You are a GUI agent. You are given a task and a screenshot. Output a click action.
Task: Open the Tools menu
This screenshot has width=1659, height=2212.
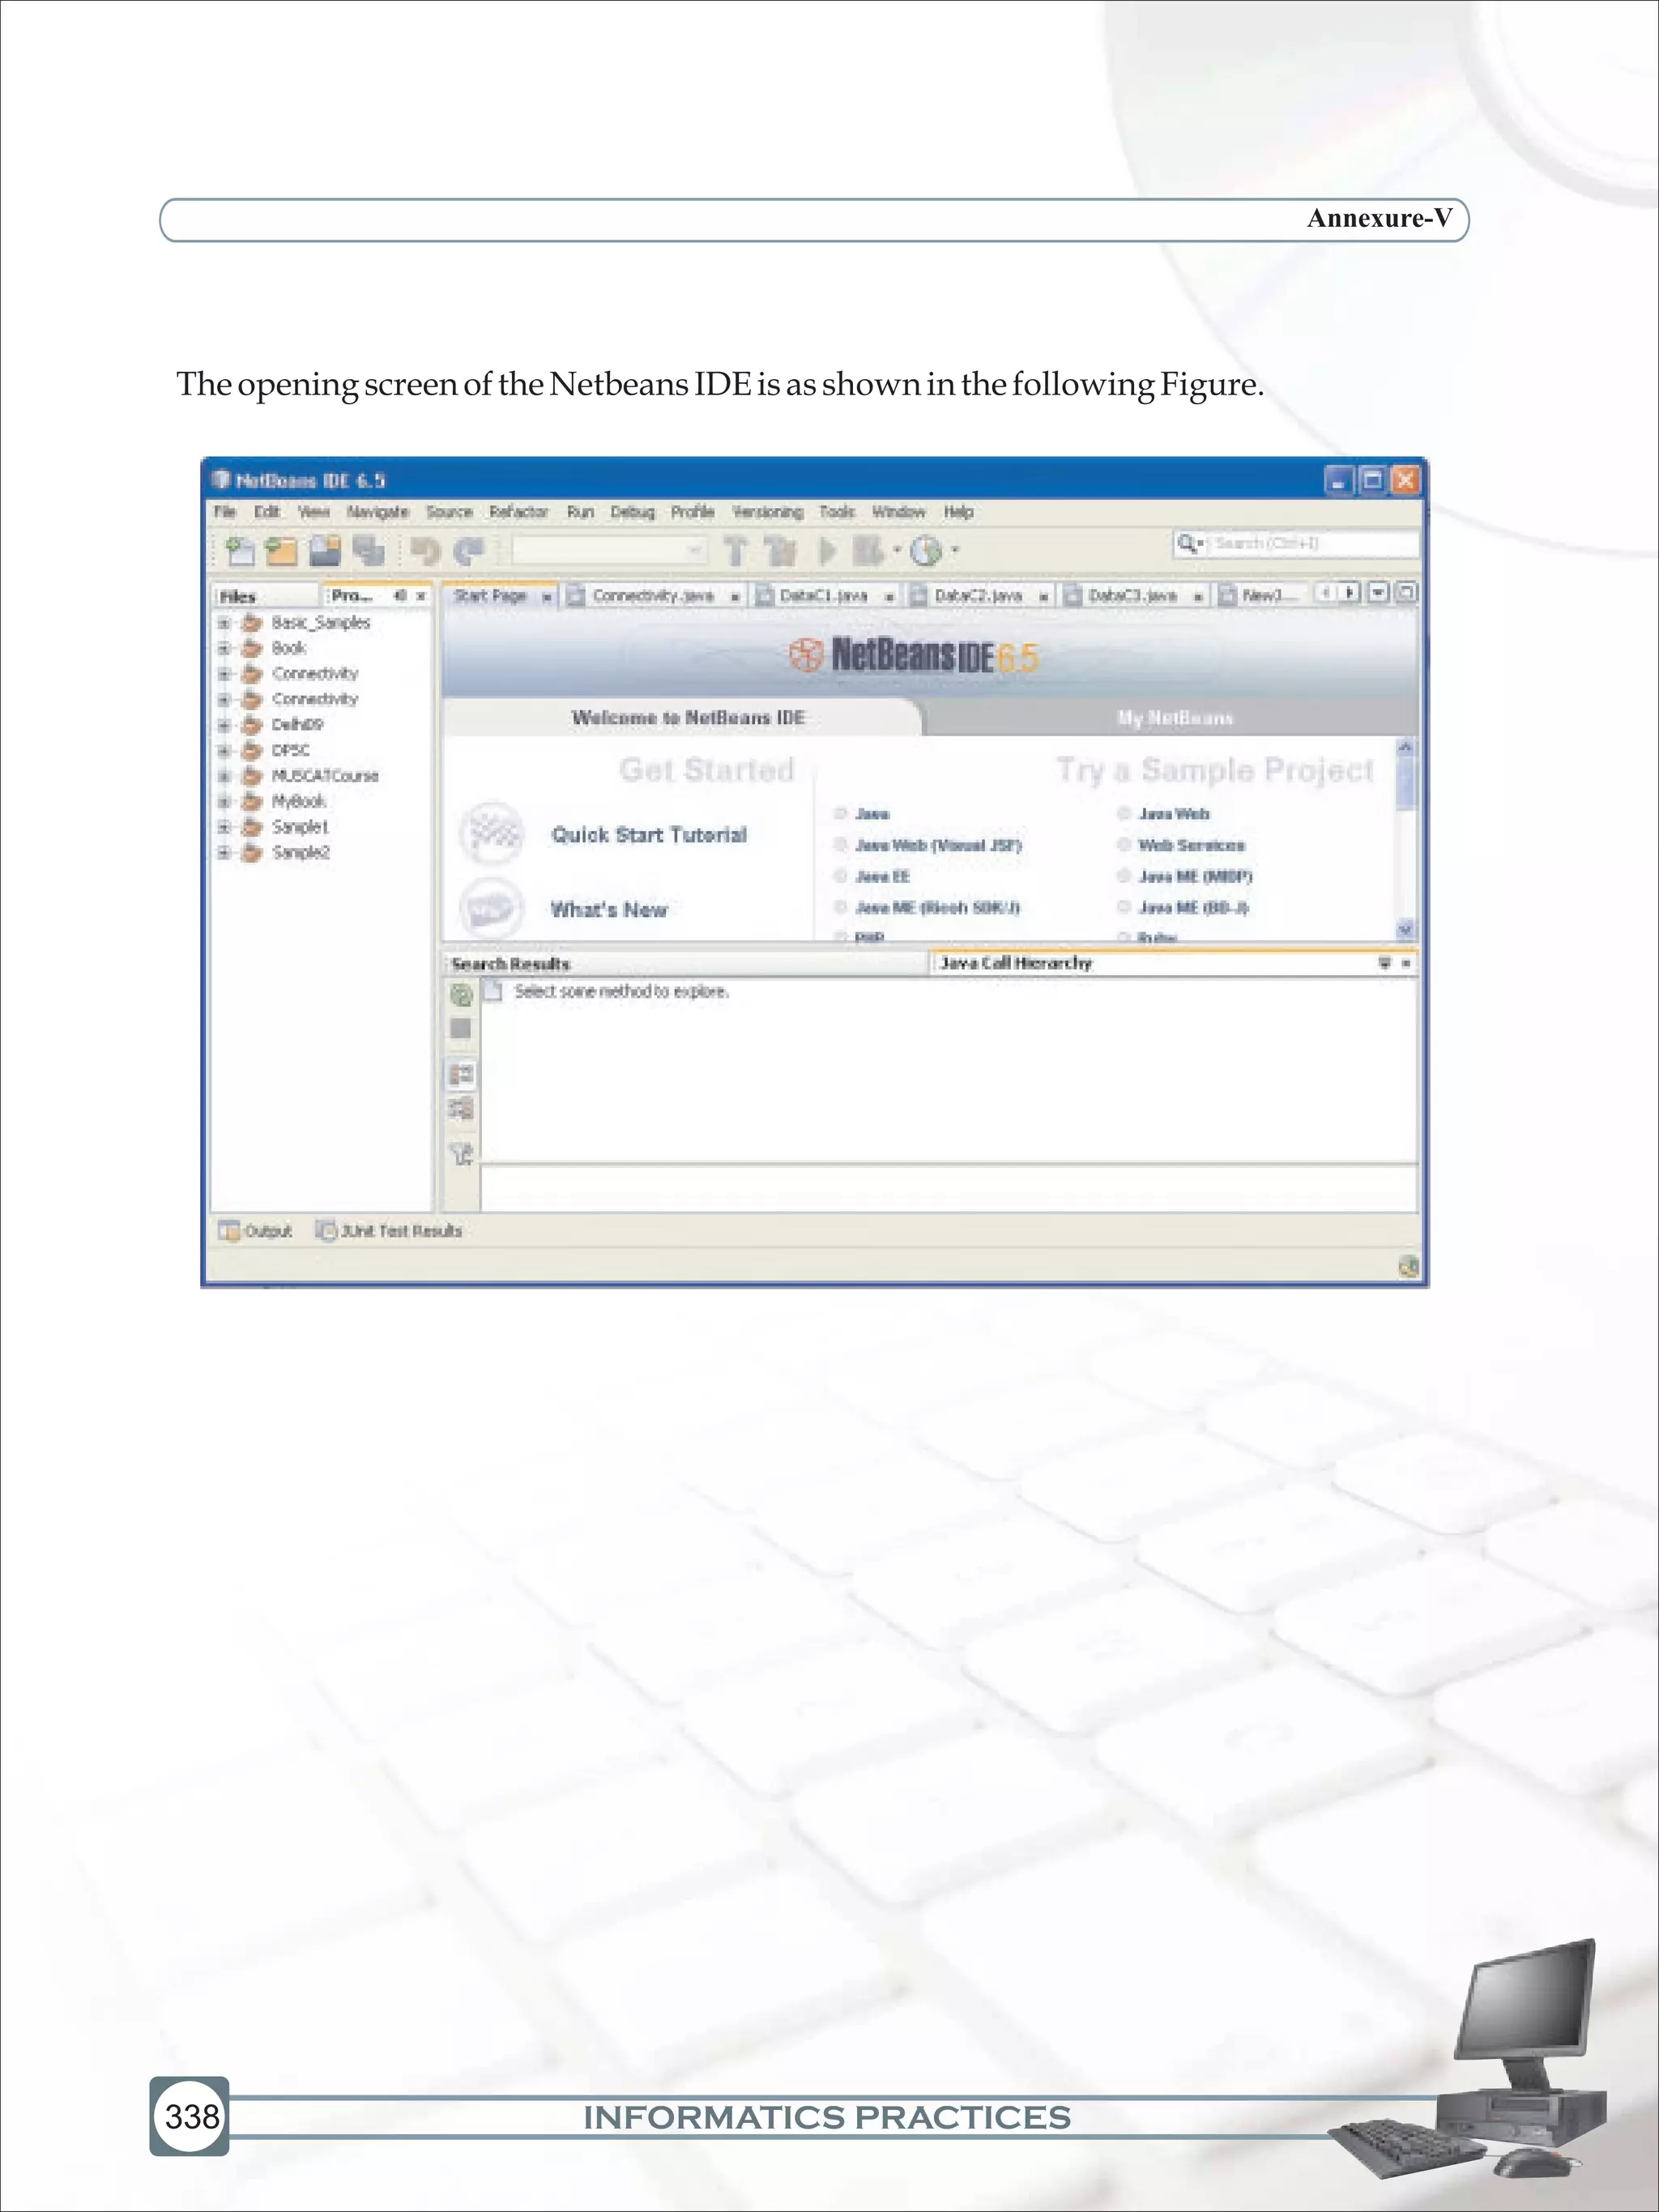[x=837, y=512]
